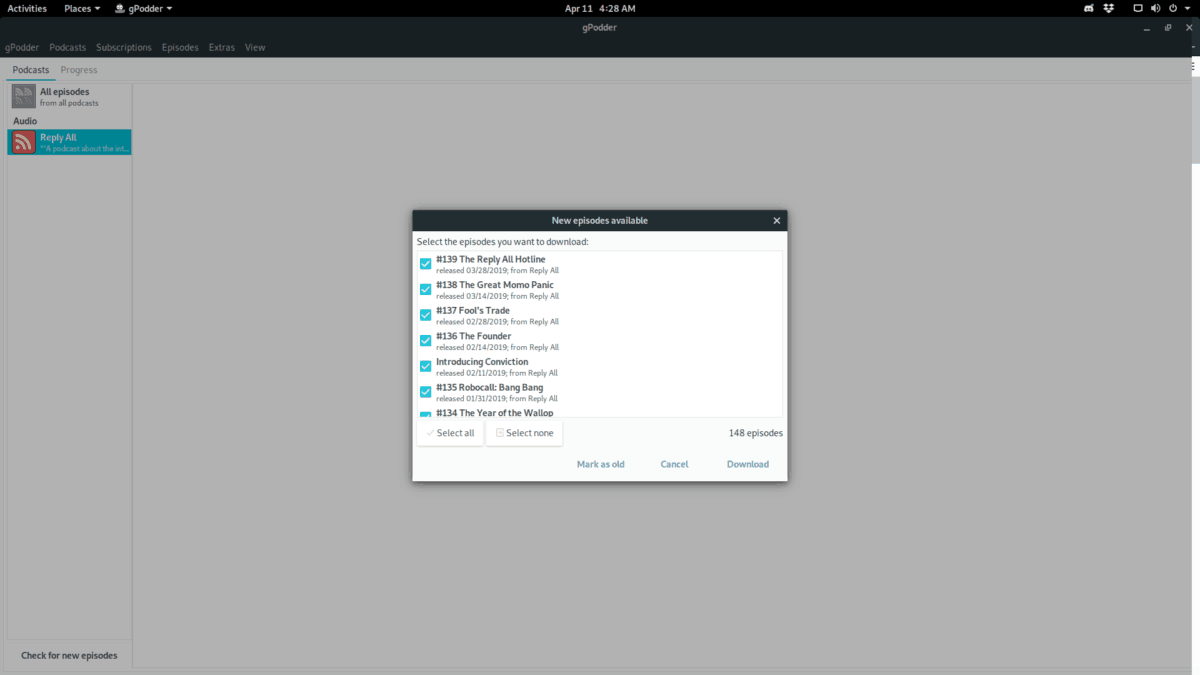Viewport: 1200px width, 675px height.
Task: Uncheck episode #136 The Founder
Action: (426, 341)
